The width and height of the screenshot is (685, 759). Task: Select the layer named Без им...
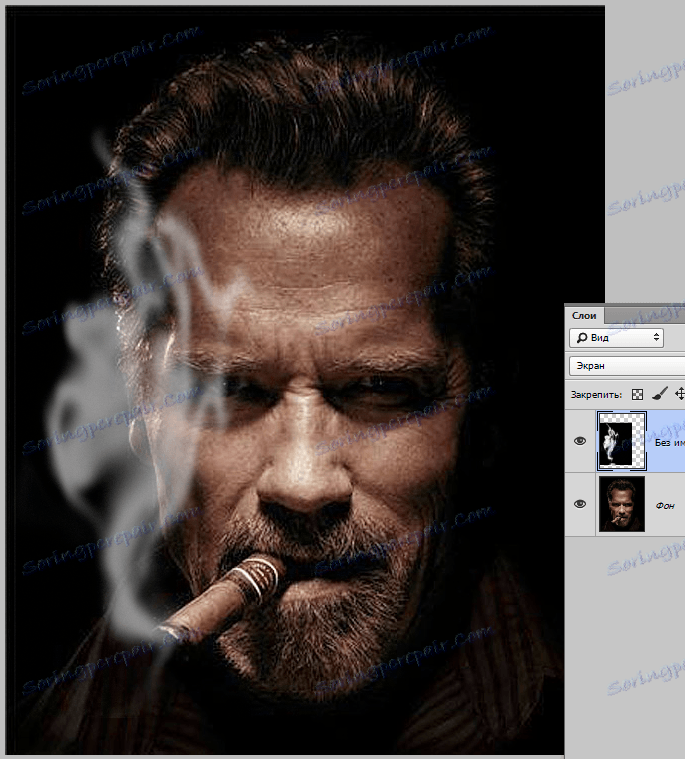[670, 442]
